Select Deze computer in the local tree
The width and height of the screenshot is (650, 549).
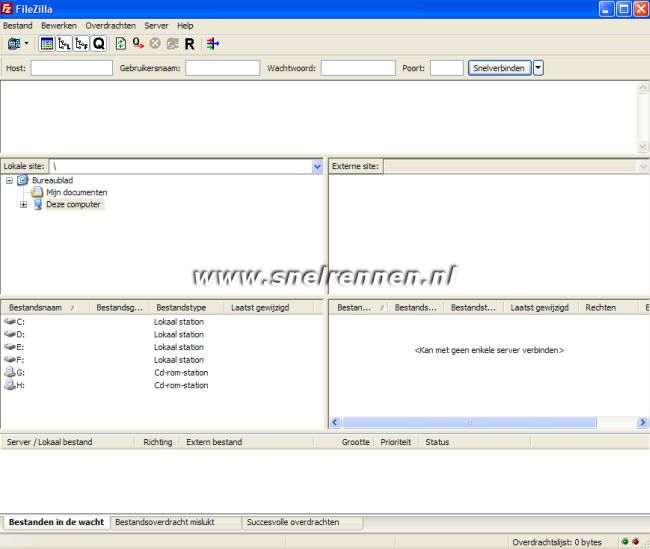[73, 204]
